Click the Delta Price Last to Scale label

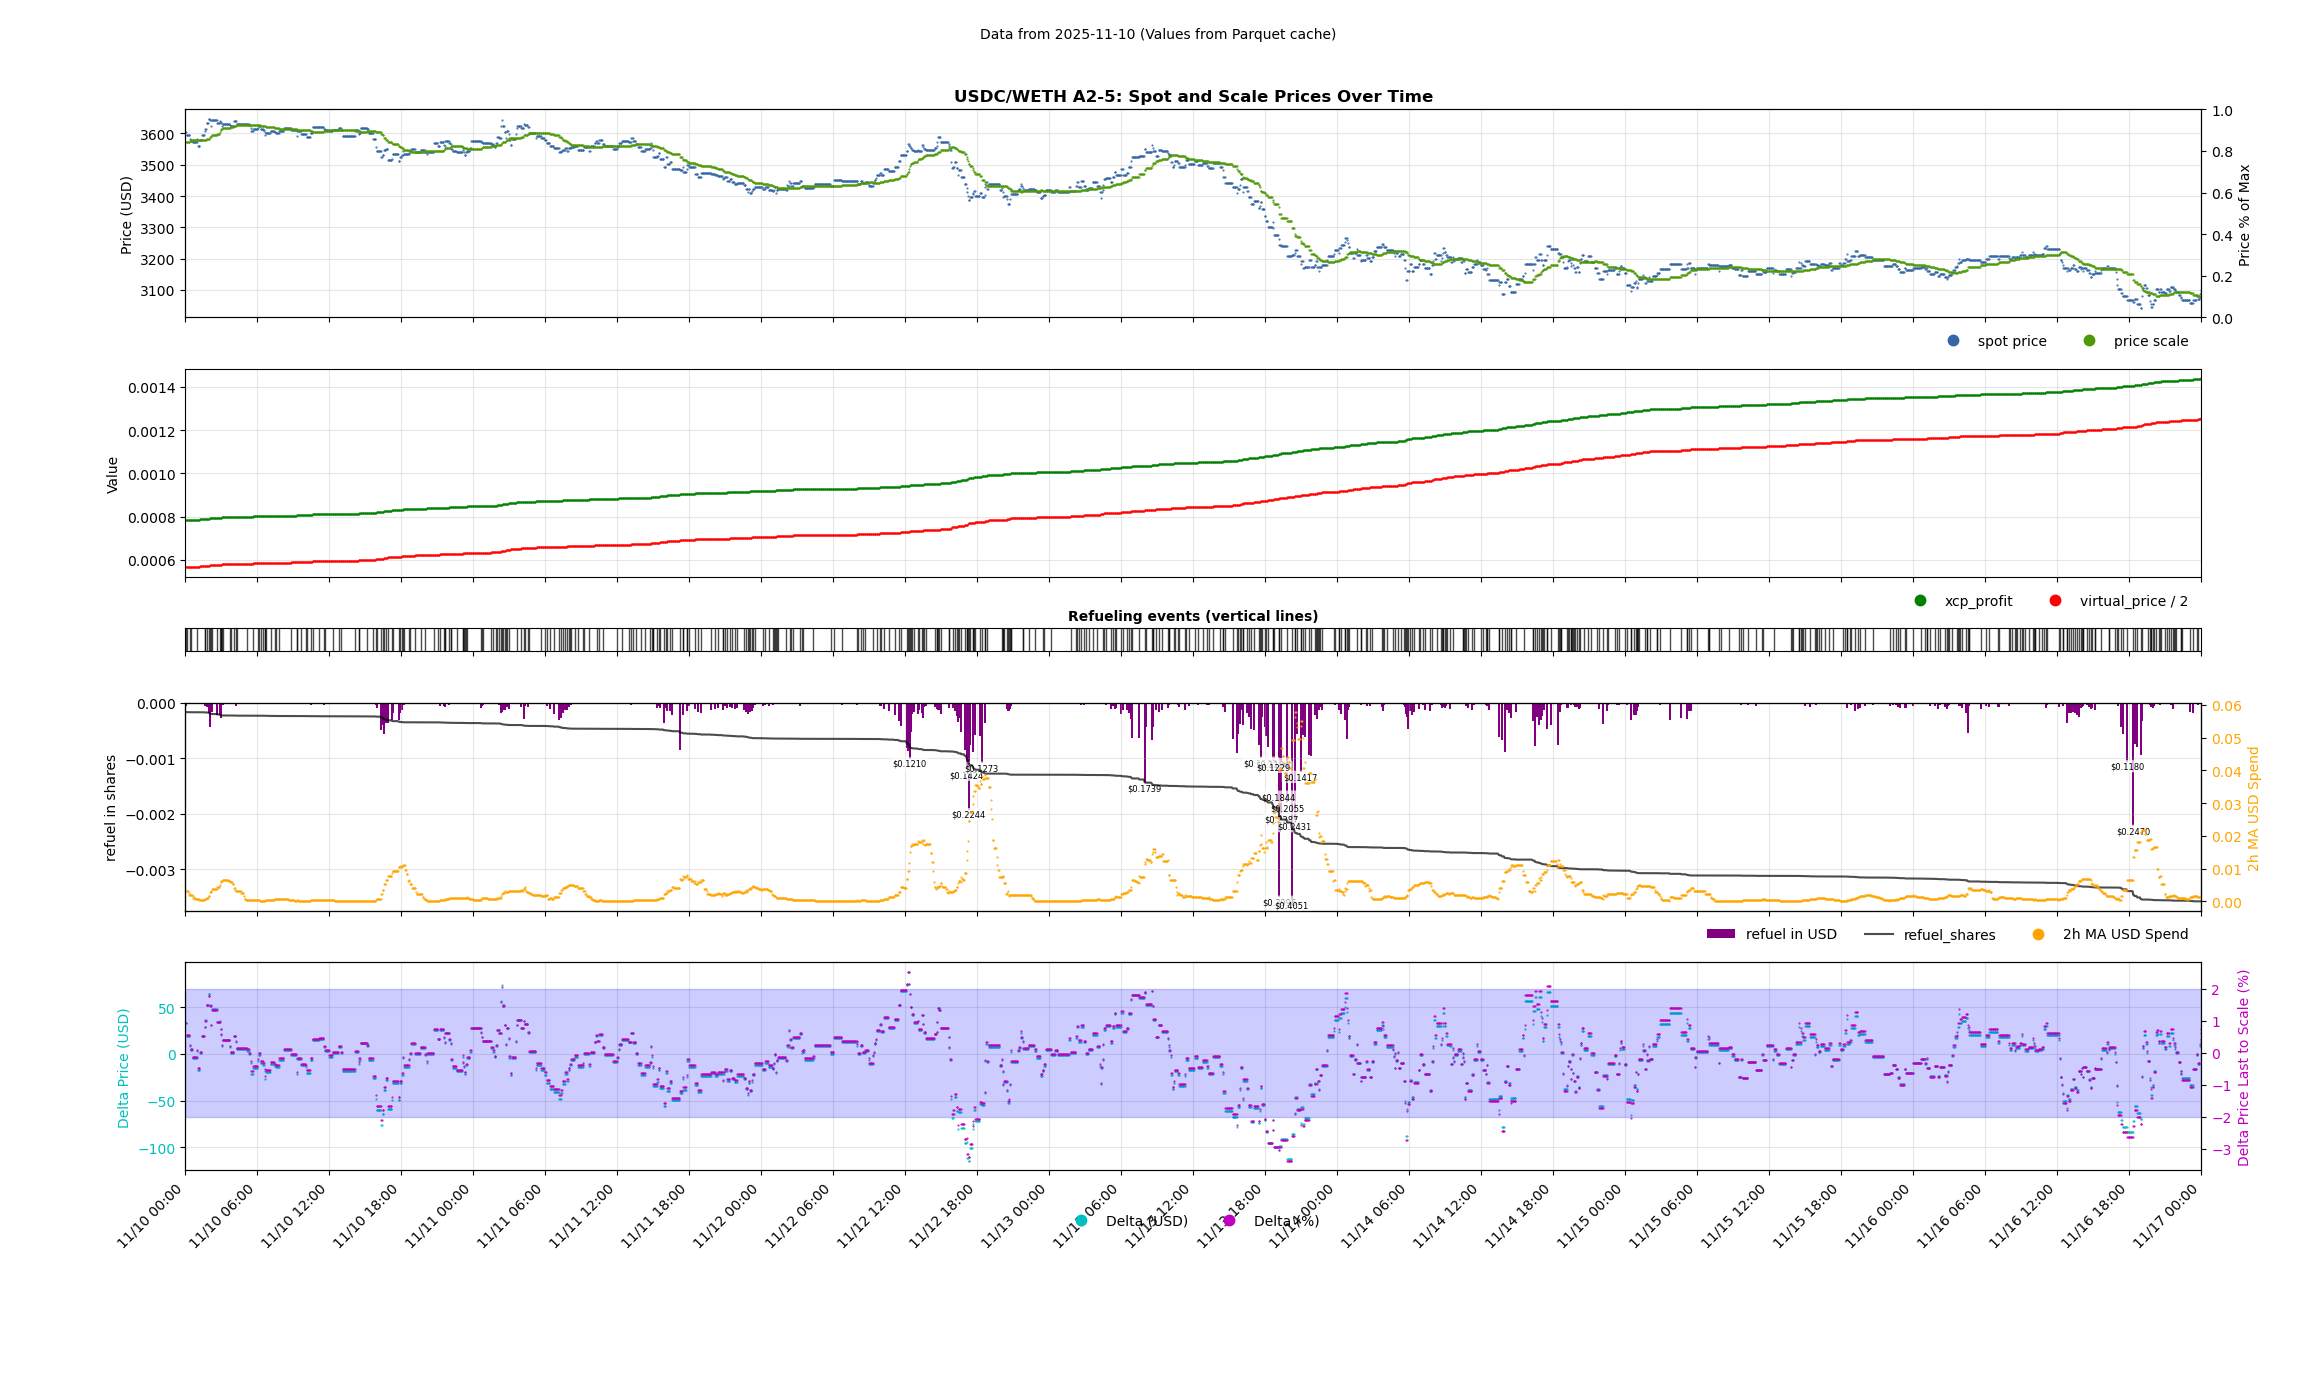2243,1067
